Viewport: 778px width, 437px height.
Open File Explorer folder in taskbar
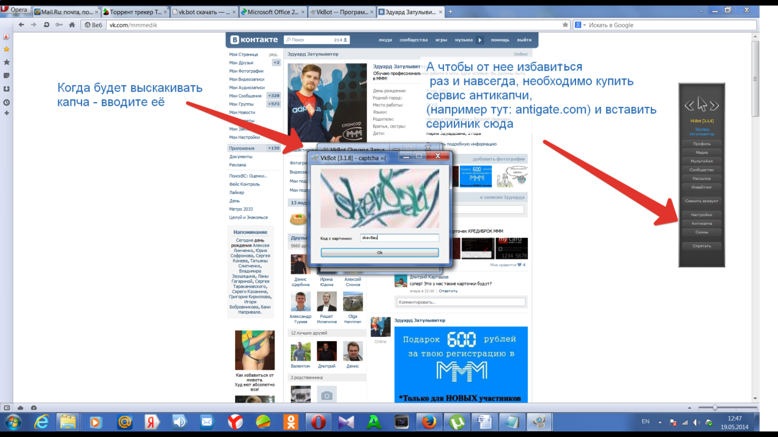tap(68, 423)
